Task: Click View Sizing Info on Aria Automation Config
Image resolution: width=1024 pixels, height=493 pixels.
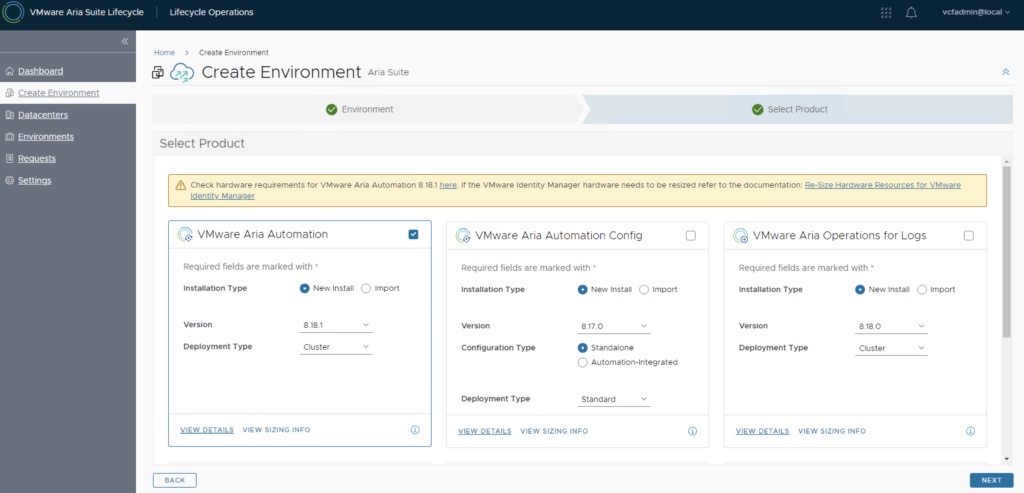Action: click(x=554, y=431)
